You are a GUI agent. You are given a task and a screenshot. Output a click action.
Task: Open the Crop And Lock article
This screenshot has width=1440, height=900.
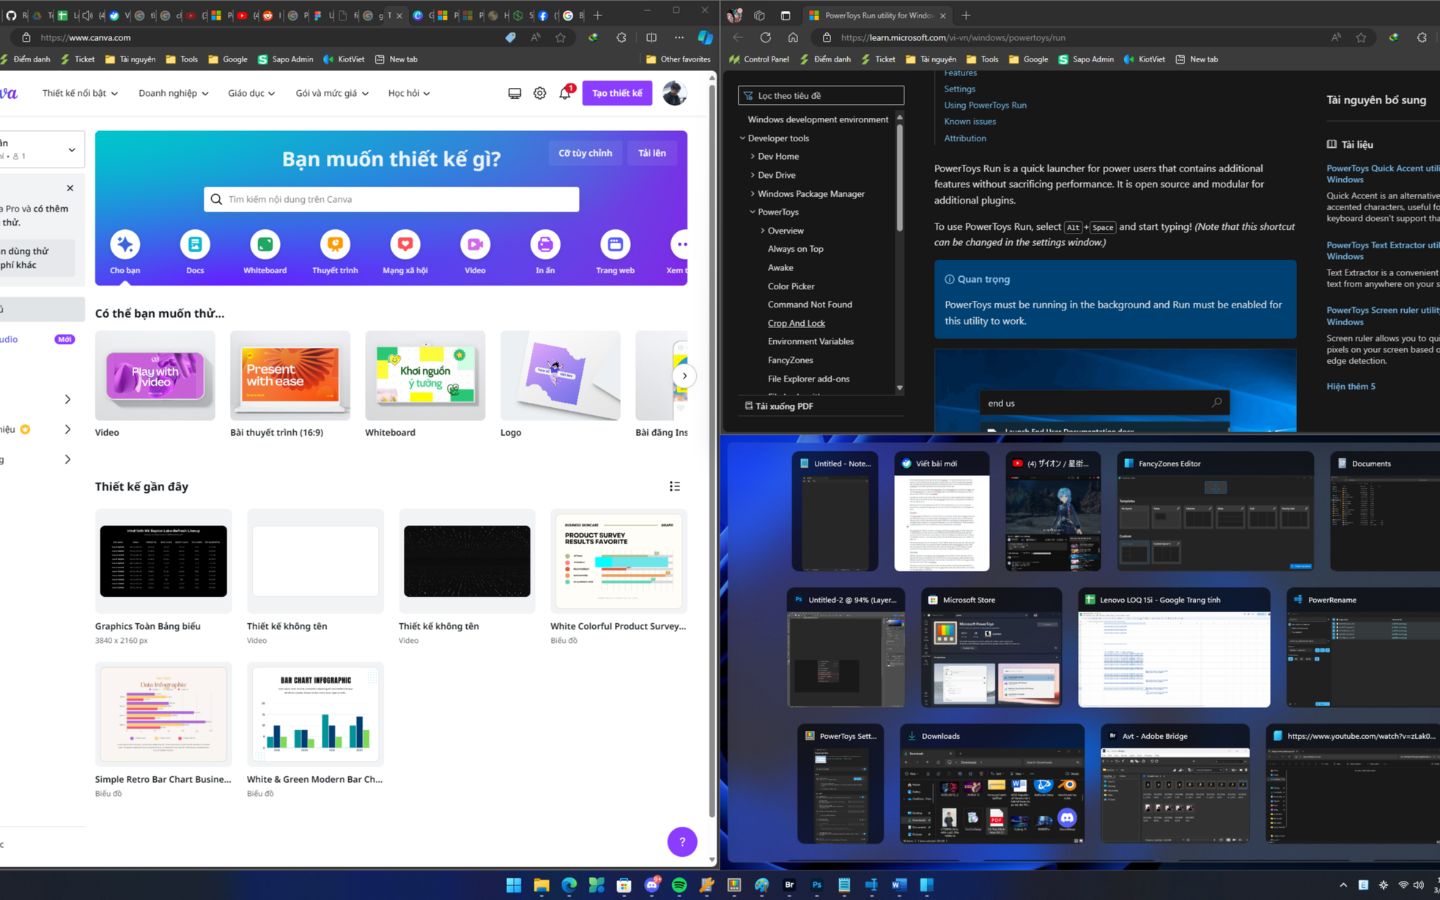tap(796, 323)
